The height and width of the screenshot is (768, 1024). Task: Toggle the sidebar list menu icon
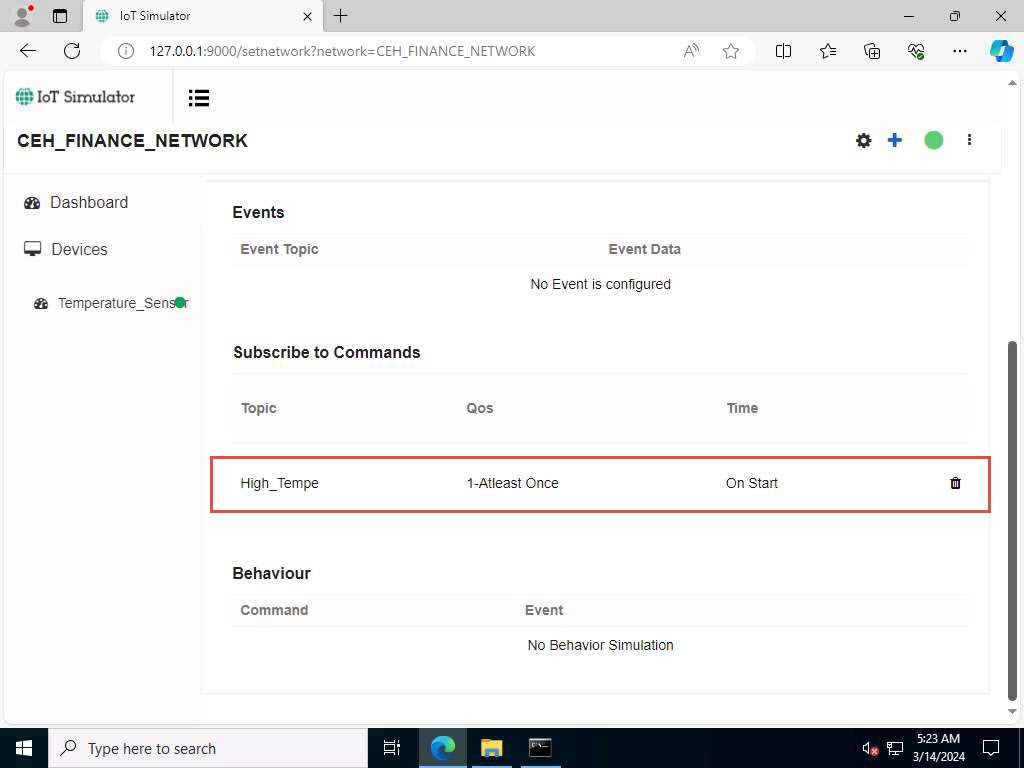click(x=199, y=98)
